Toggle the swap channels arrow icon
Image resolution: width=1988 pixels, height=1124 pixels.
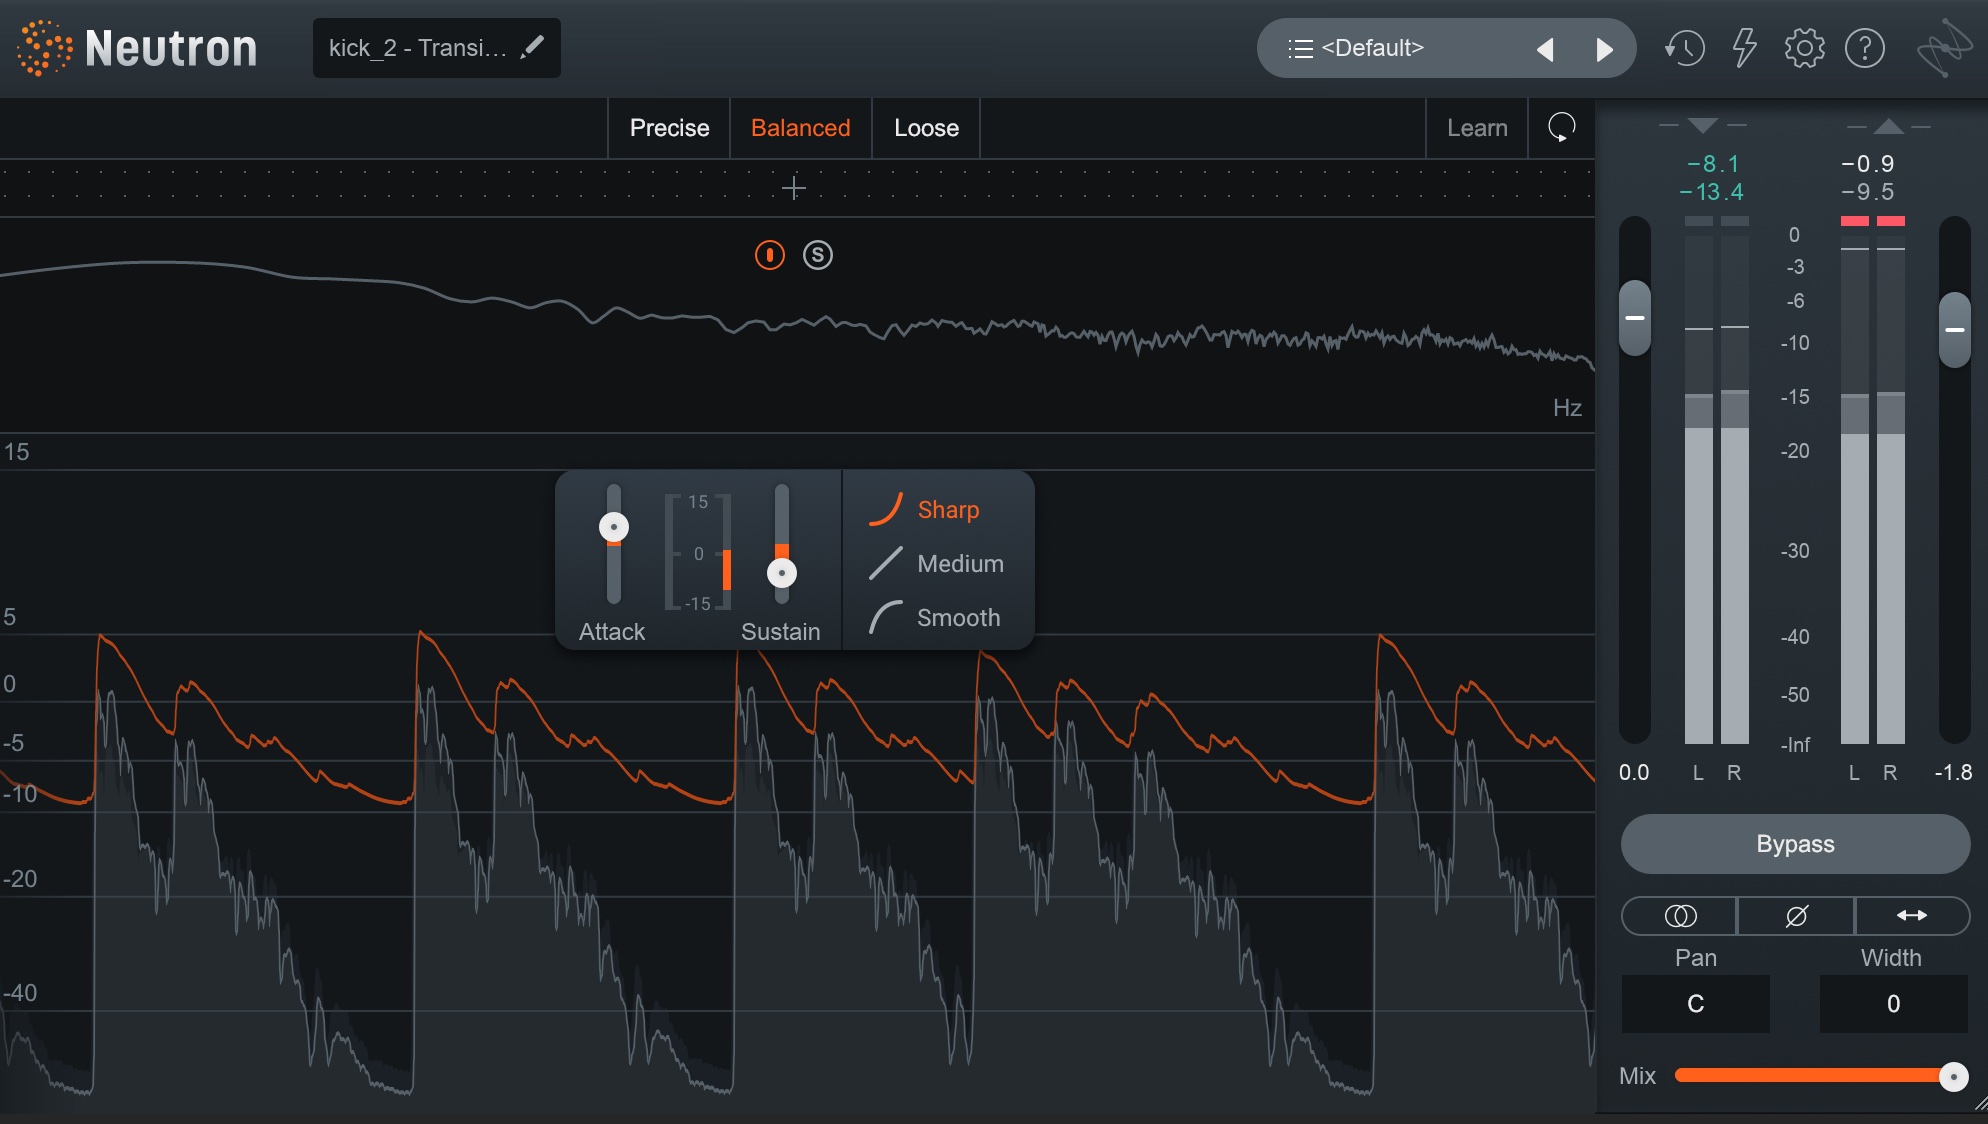coord(1912,916)
